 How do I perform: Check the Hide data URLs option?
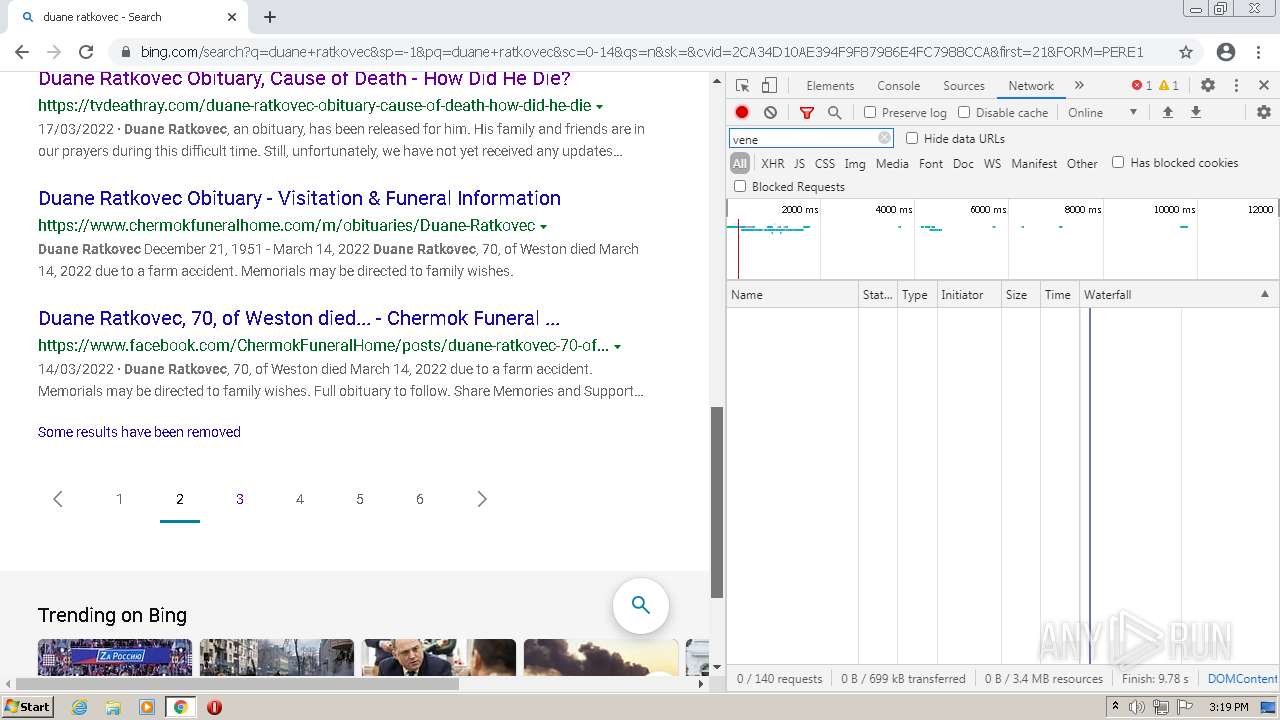pos(912,139)
